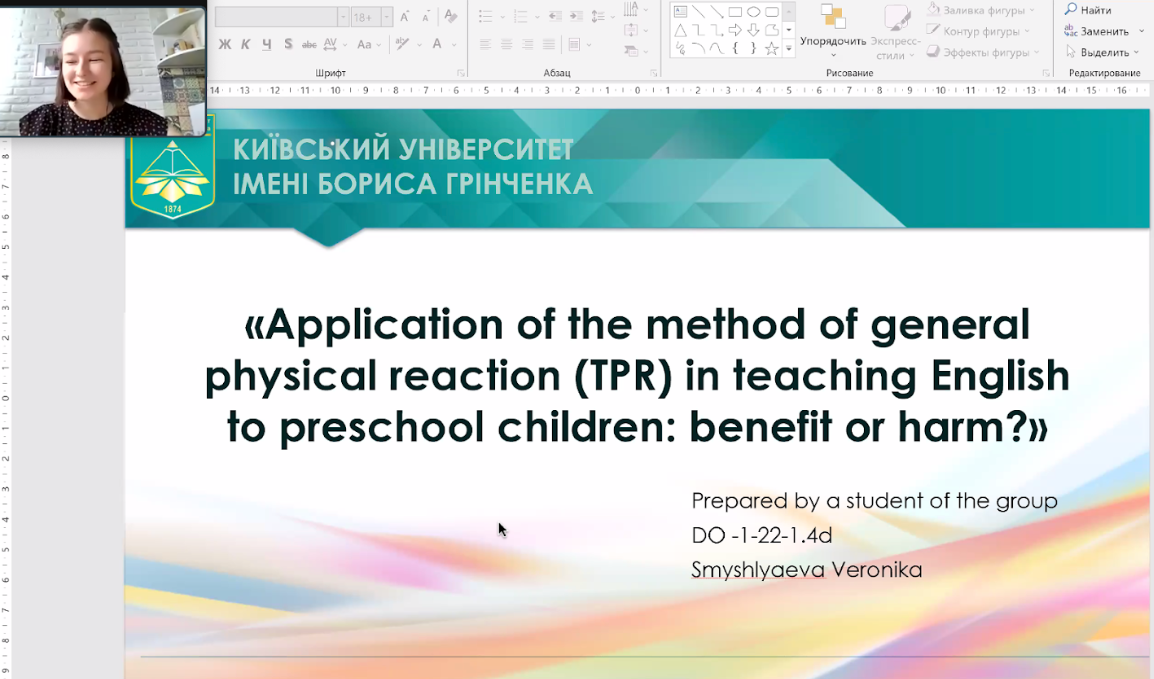The width and height of the screenshot is (1154, 679).
Task: Select the star shape in the shapes gallery
Action: pos(771,48)
